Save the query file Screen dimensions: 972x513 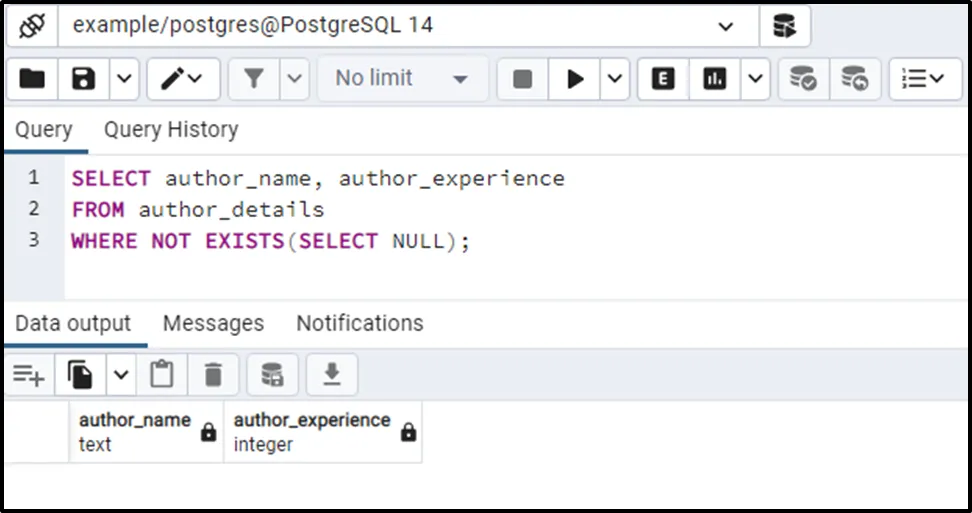[x=84, y=79]
